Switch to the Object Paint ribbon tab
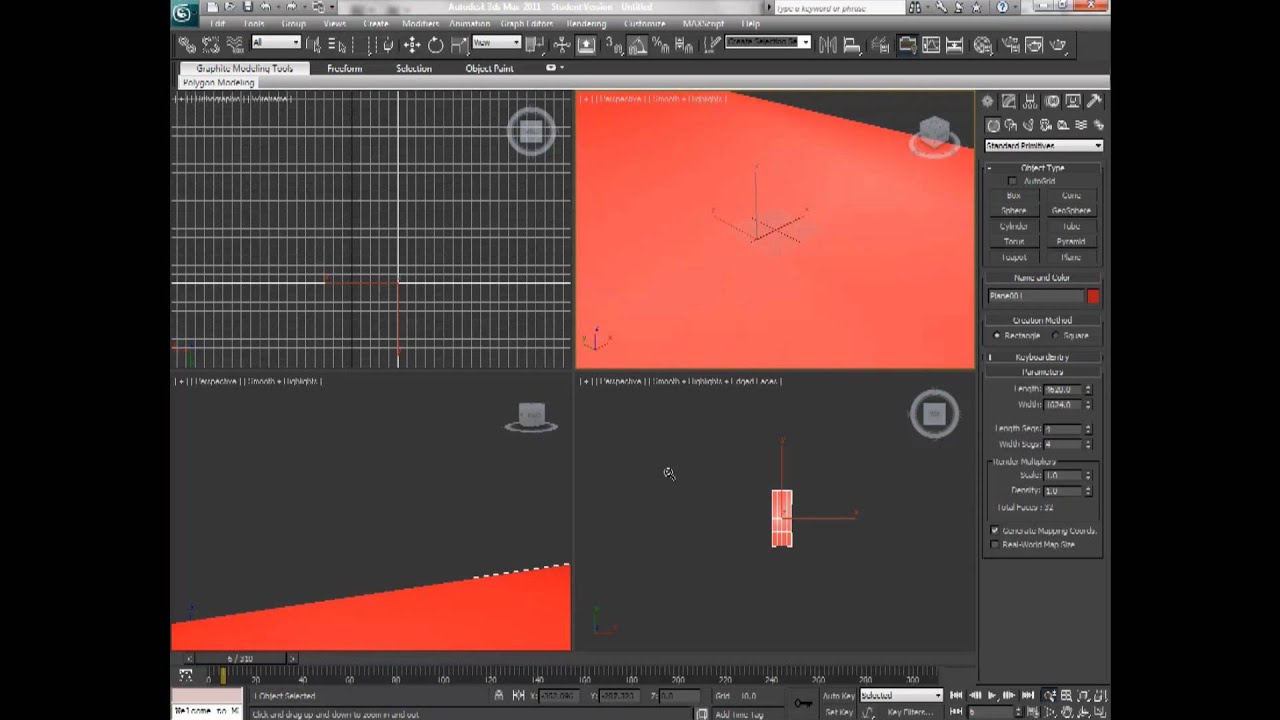 coord(489,68)
